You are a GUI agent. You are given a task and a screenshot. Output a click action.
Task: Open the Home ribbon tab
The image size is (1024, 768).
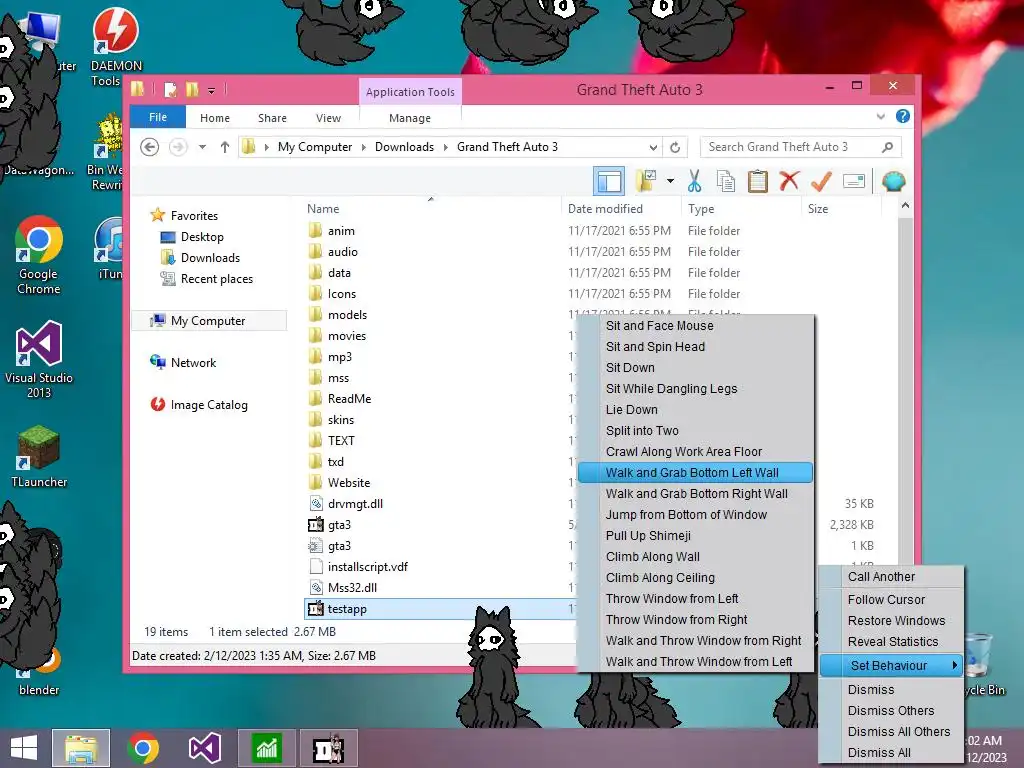(x=215, y=118)
